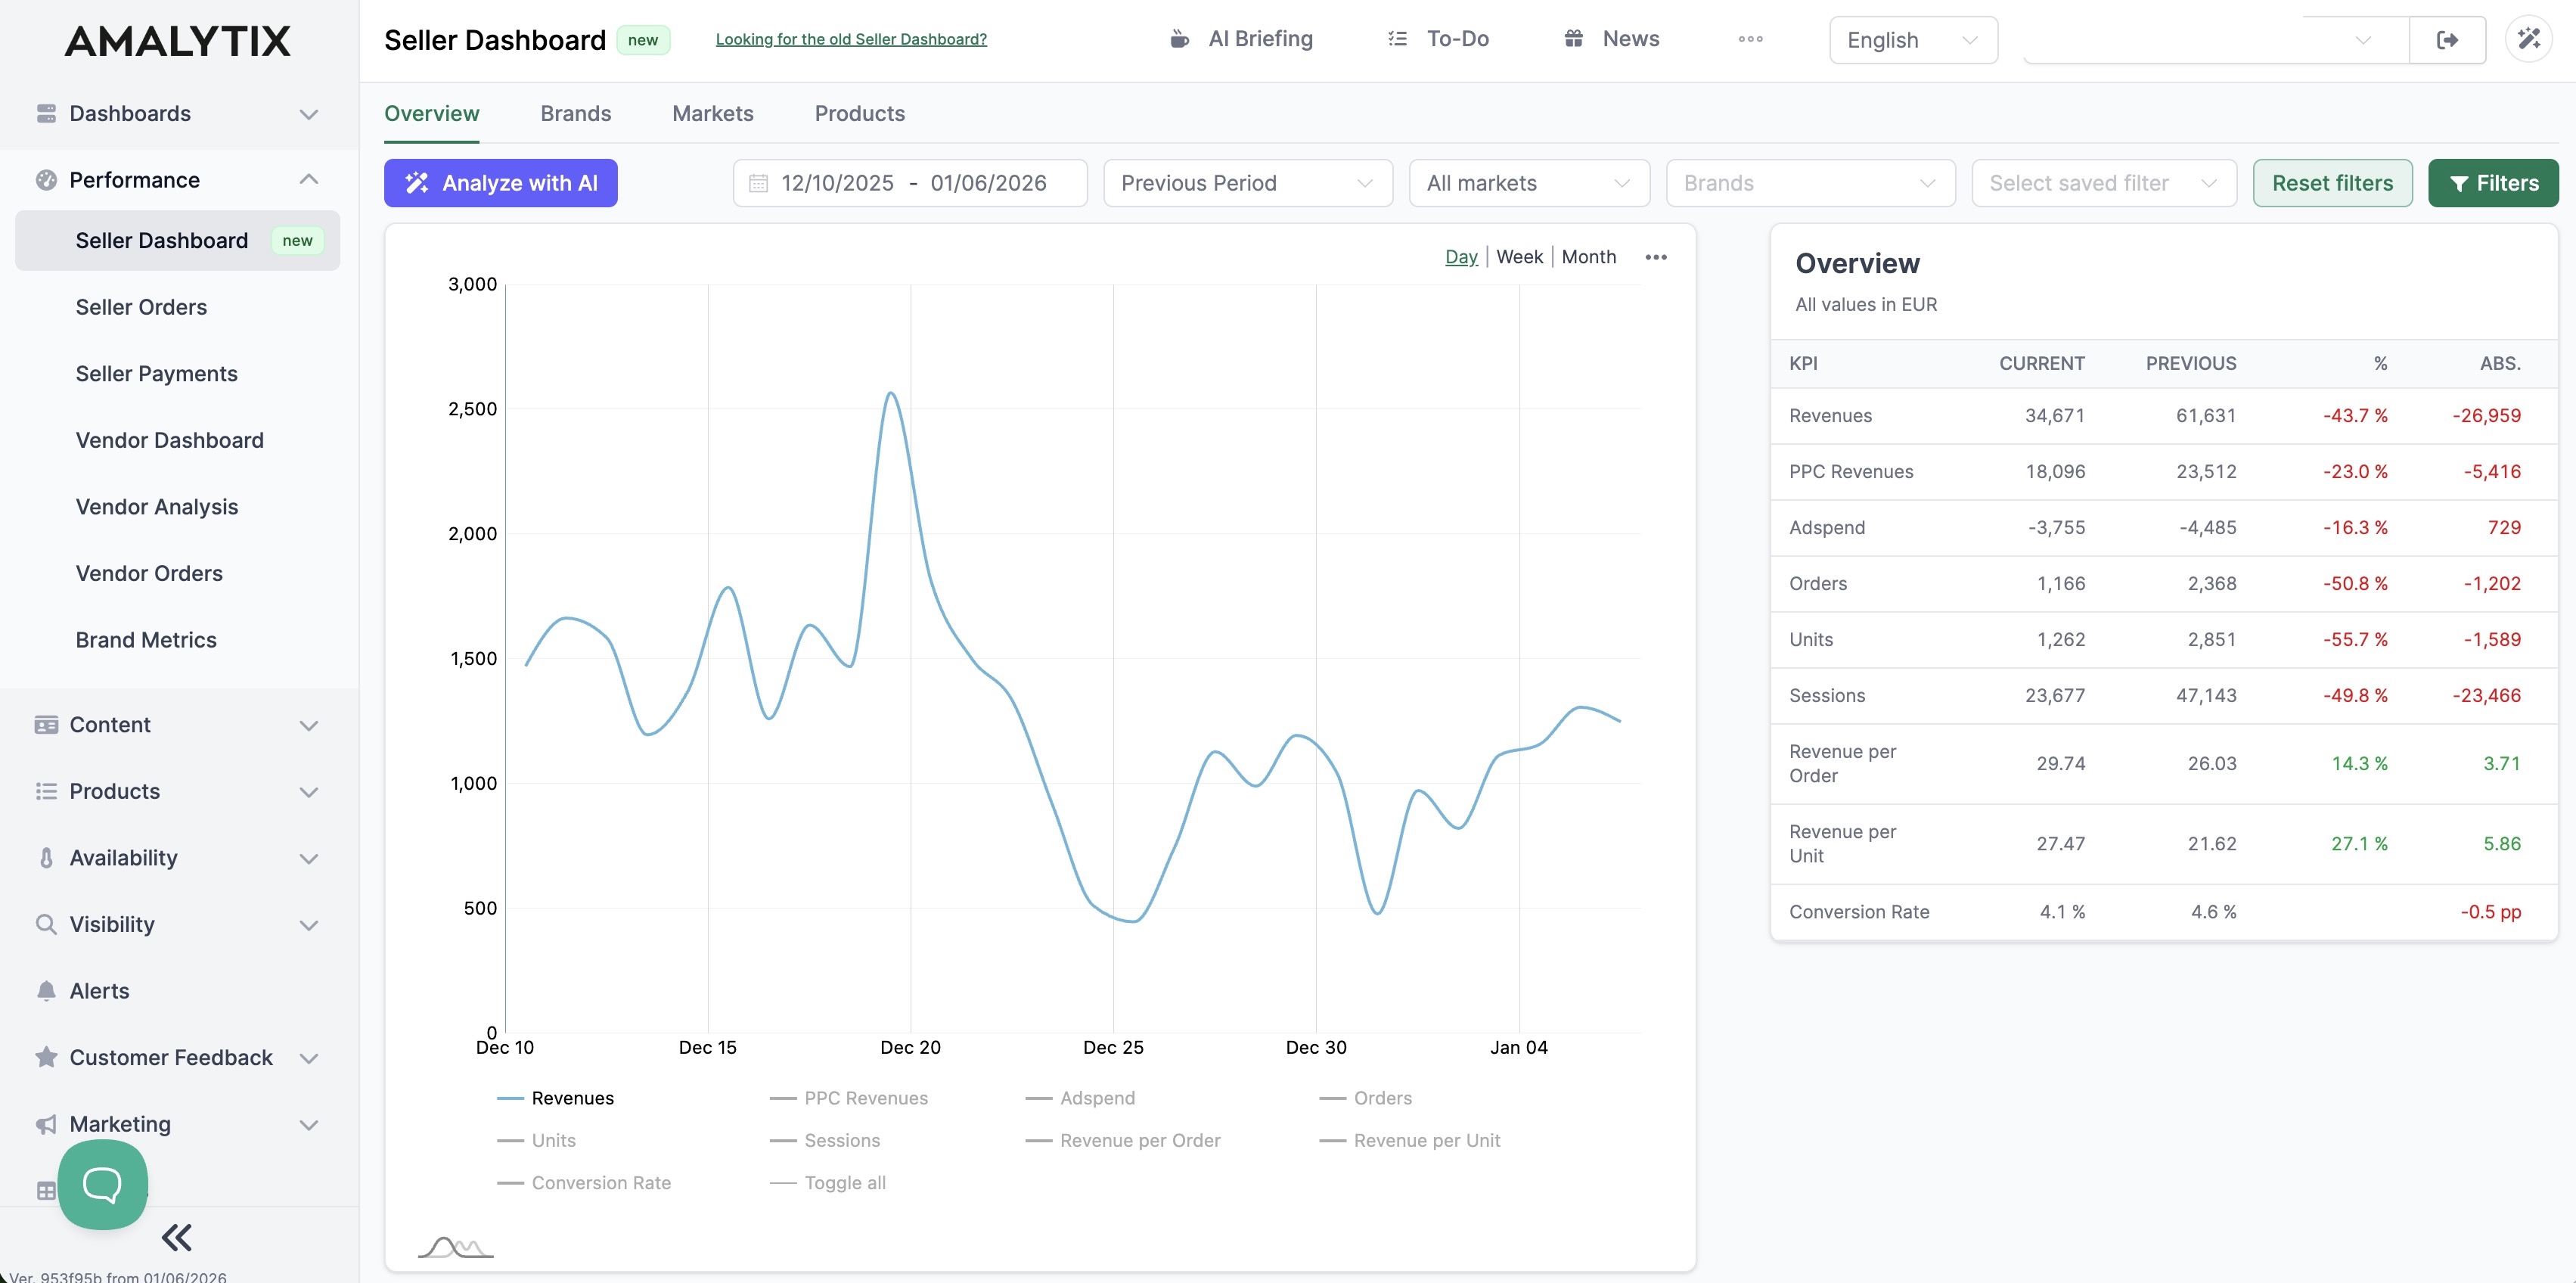Click the magic wand icon top right
The height and width of the screenshot is (1283, 2576).
coord(2529,39)
